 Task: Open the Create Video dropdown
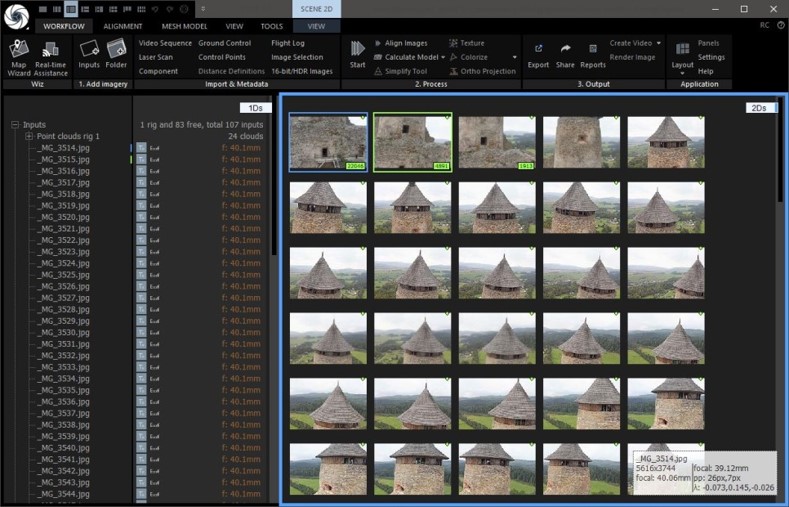click(659, 44)
